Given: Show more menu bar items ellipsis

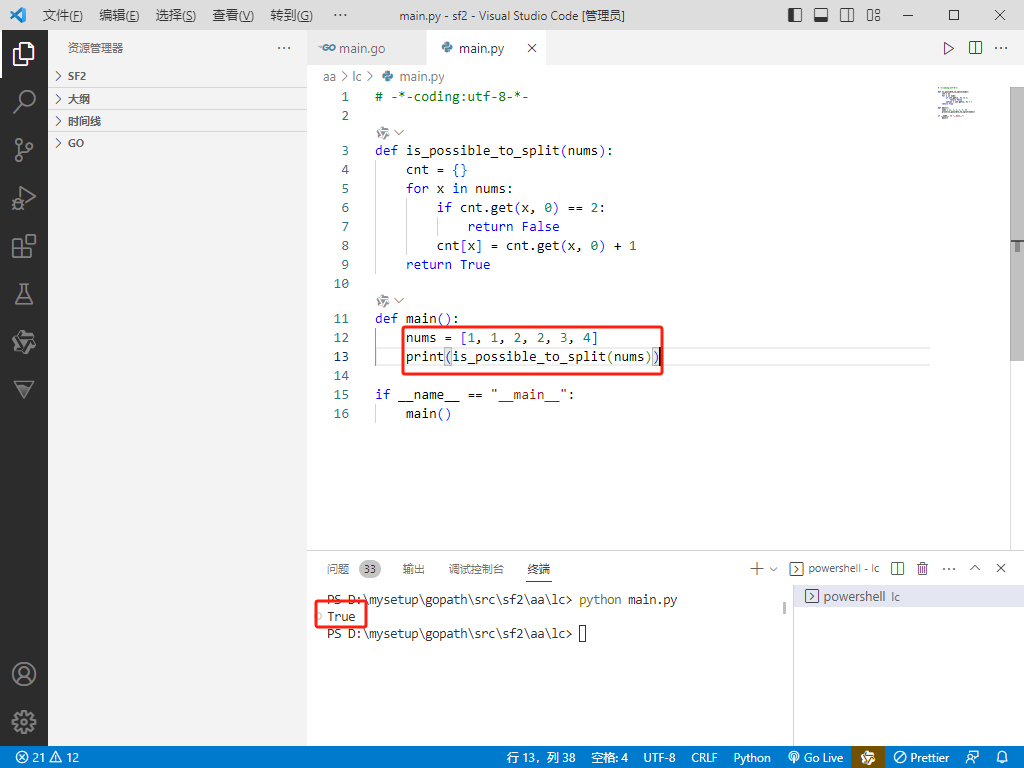Looking at the screenshot, I should tap(340, 15).
